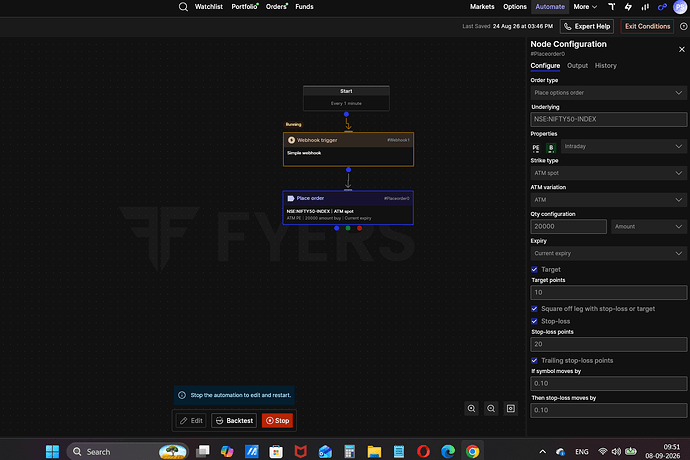Viewport: 690px width, 460px height.
Task: Expand the More menu in top navigation
Action: click(585, 7)
